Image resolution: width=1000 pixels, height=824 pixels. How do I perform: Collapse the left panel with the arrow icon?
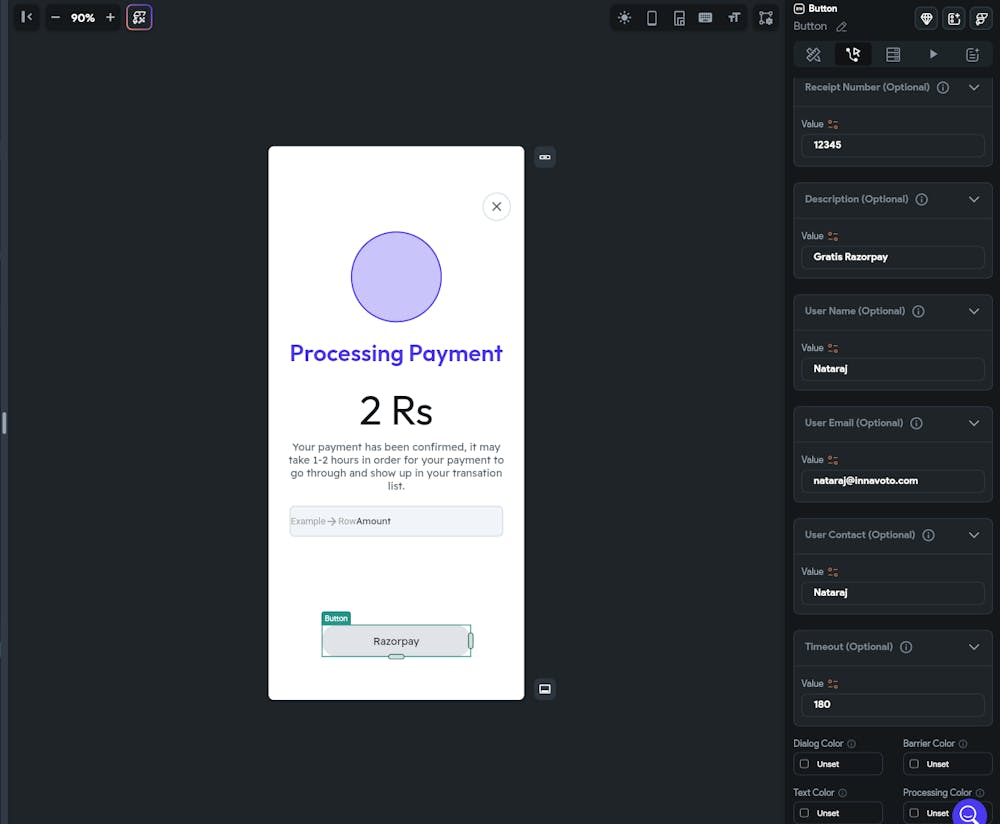(x=26, y=17)
